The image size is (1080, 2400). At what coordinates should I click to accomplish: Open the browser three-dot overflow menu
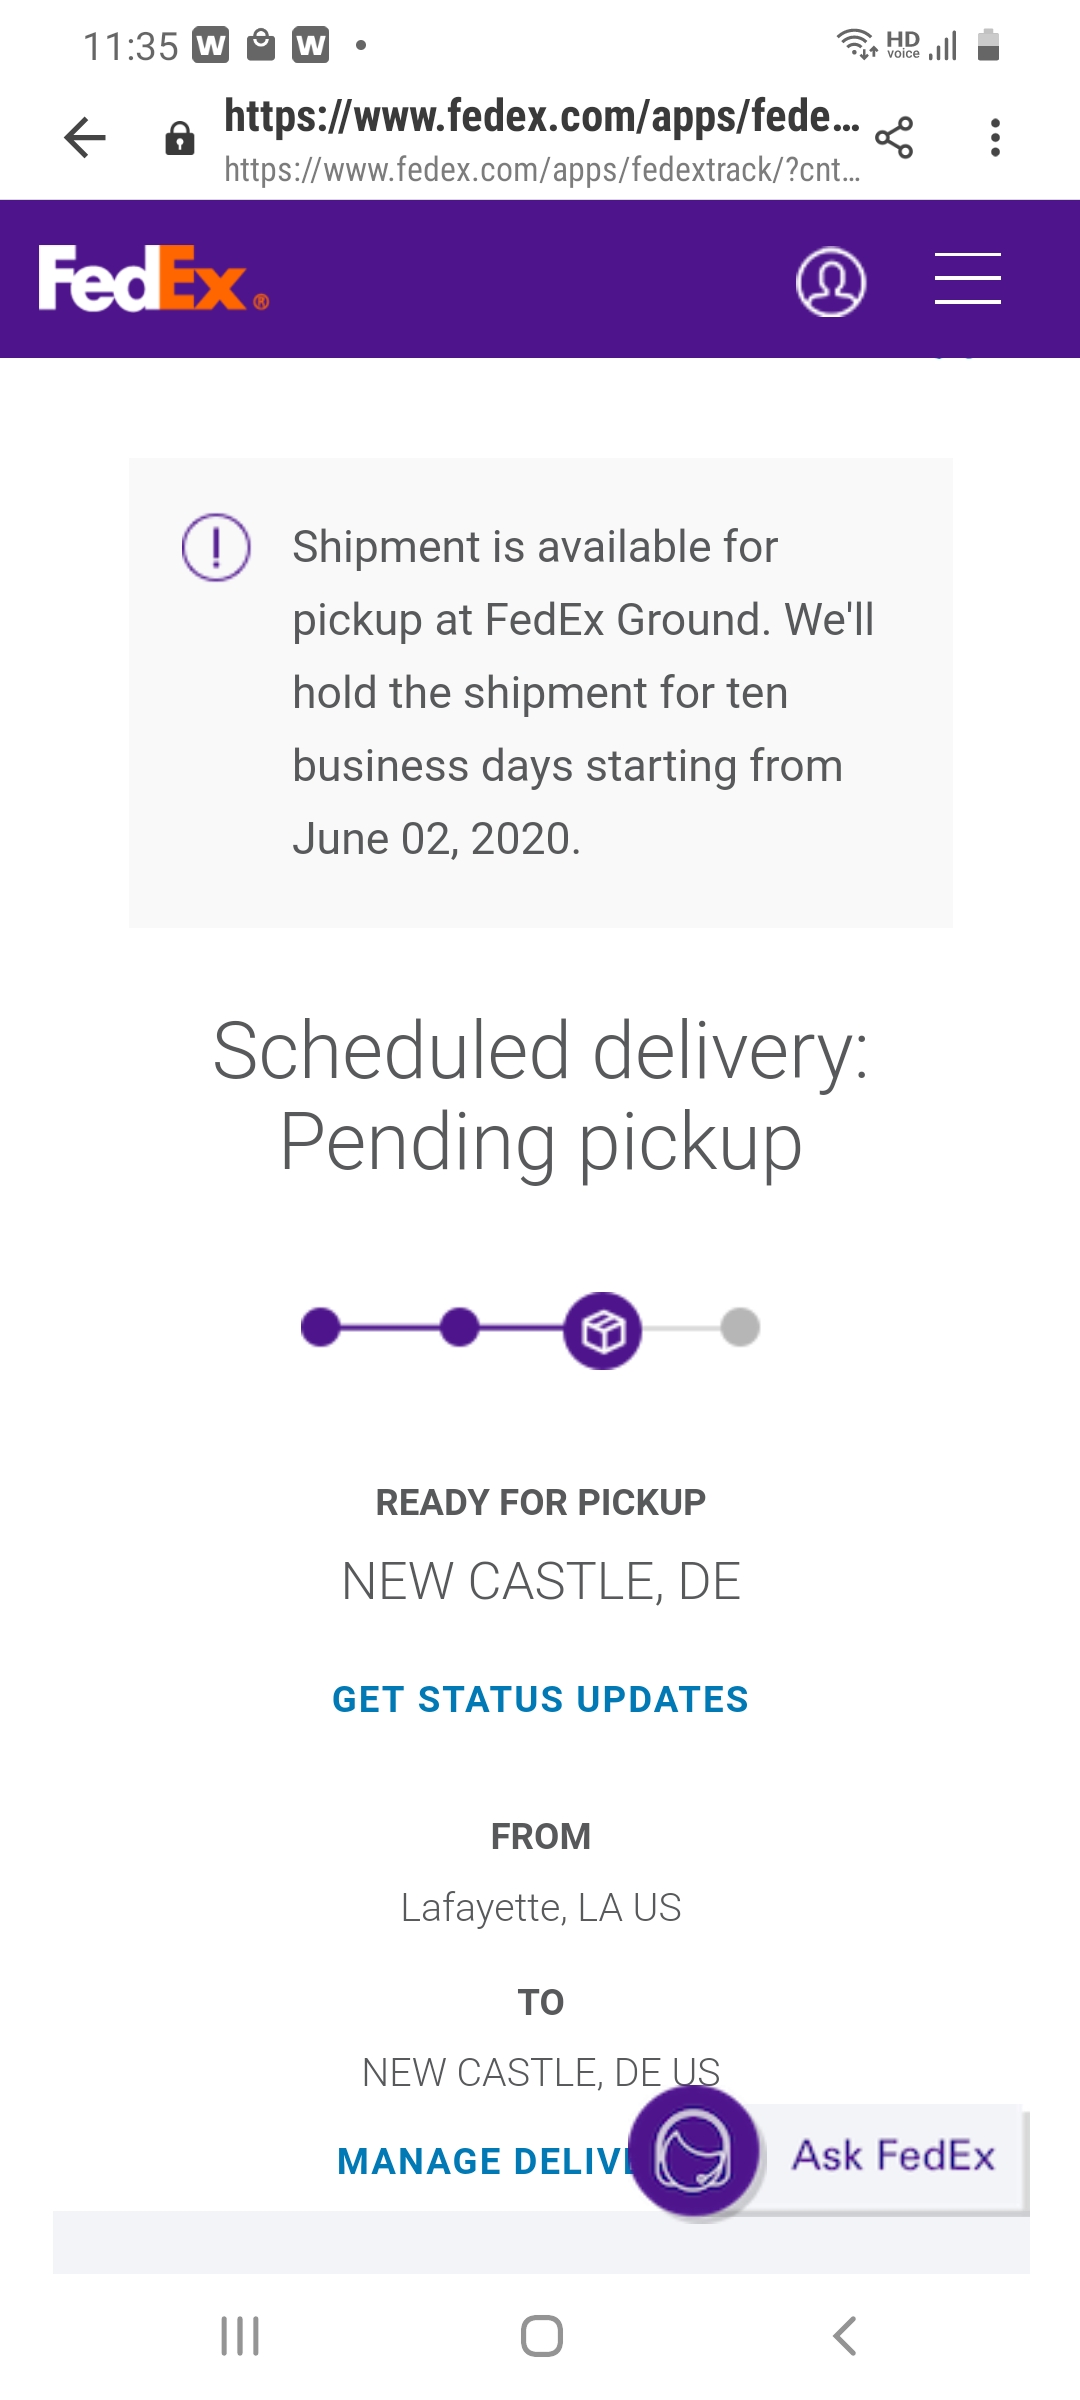995,138
